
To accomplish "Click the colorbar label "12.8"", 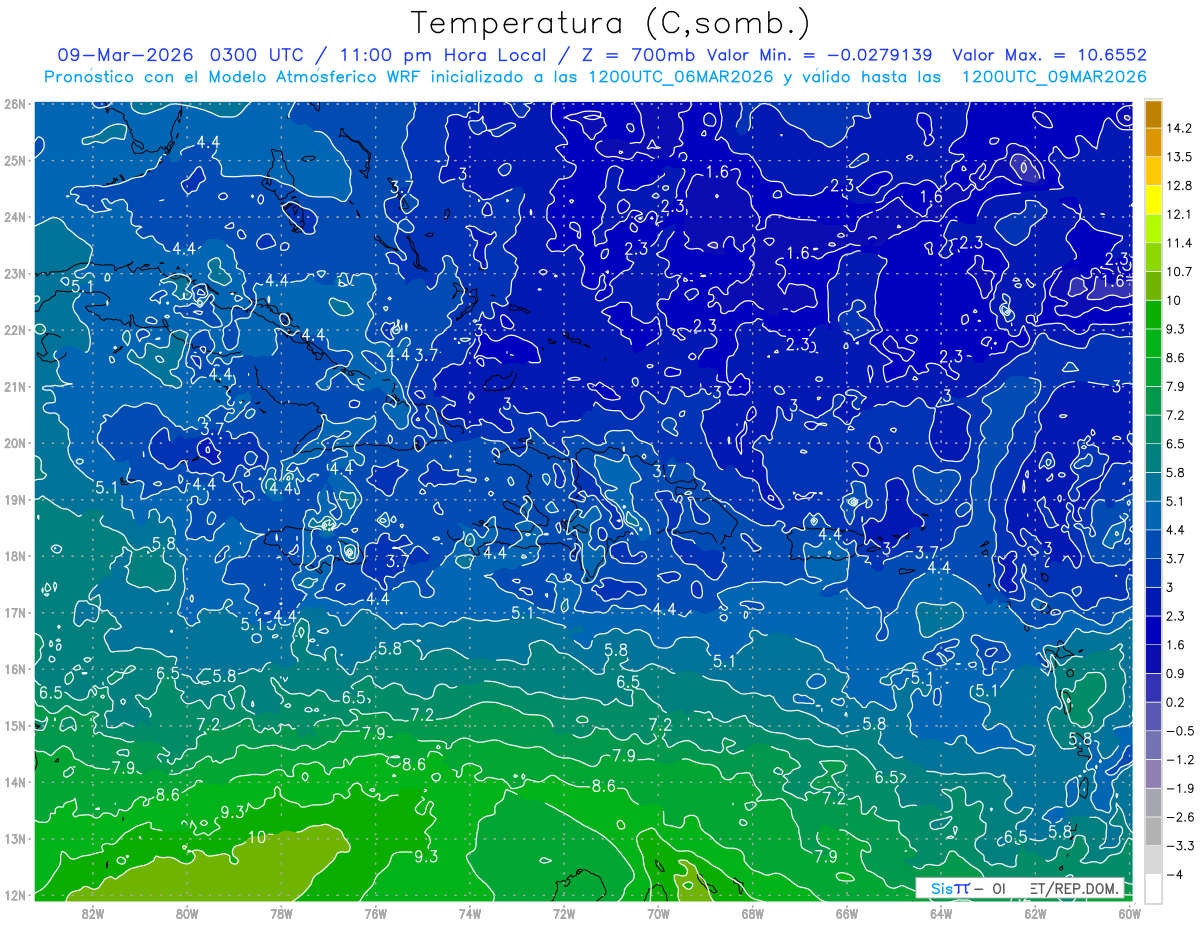I will pyautogui.click(x=1181, y=186).
